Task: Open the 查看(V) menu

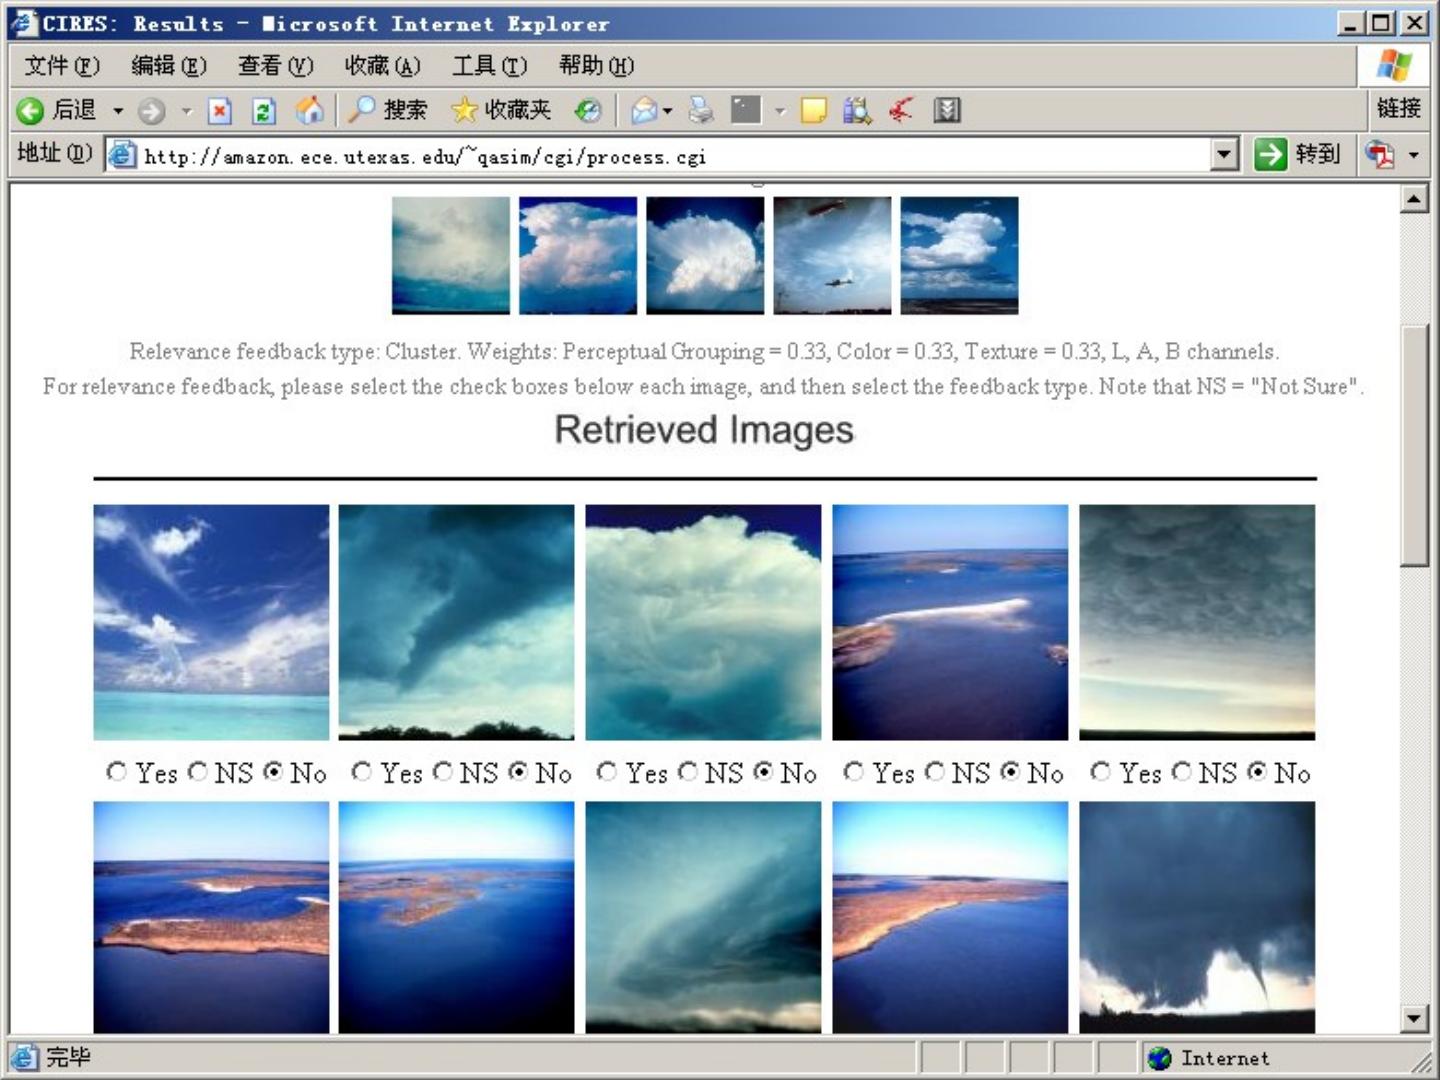Action: [275, 66]
